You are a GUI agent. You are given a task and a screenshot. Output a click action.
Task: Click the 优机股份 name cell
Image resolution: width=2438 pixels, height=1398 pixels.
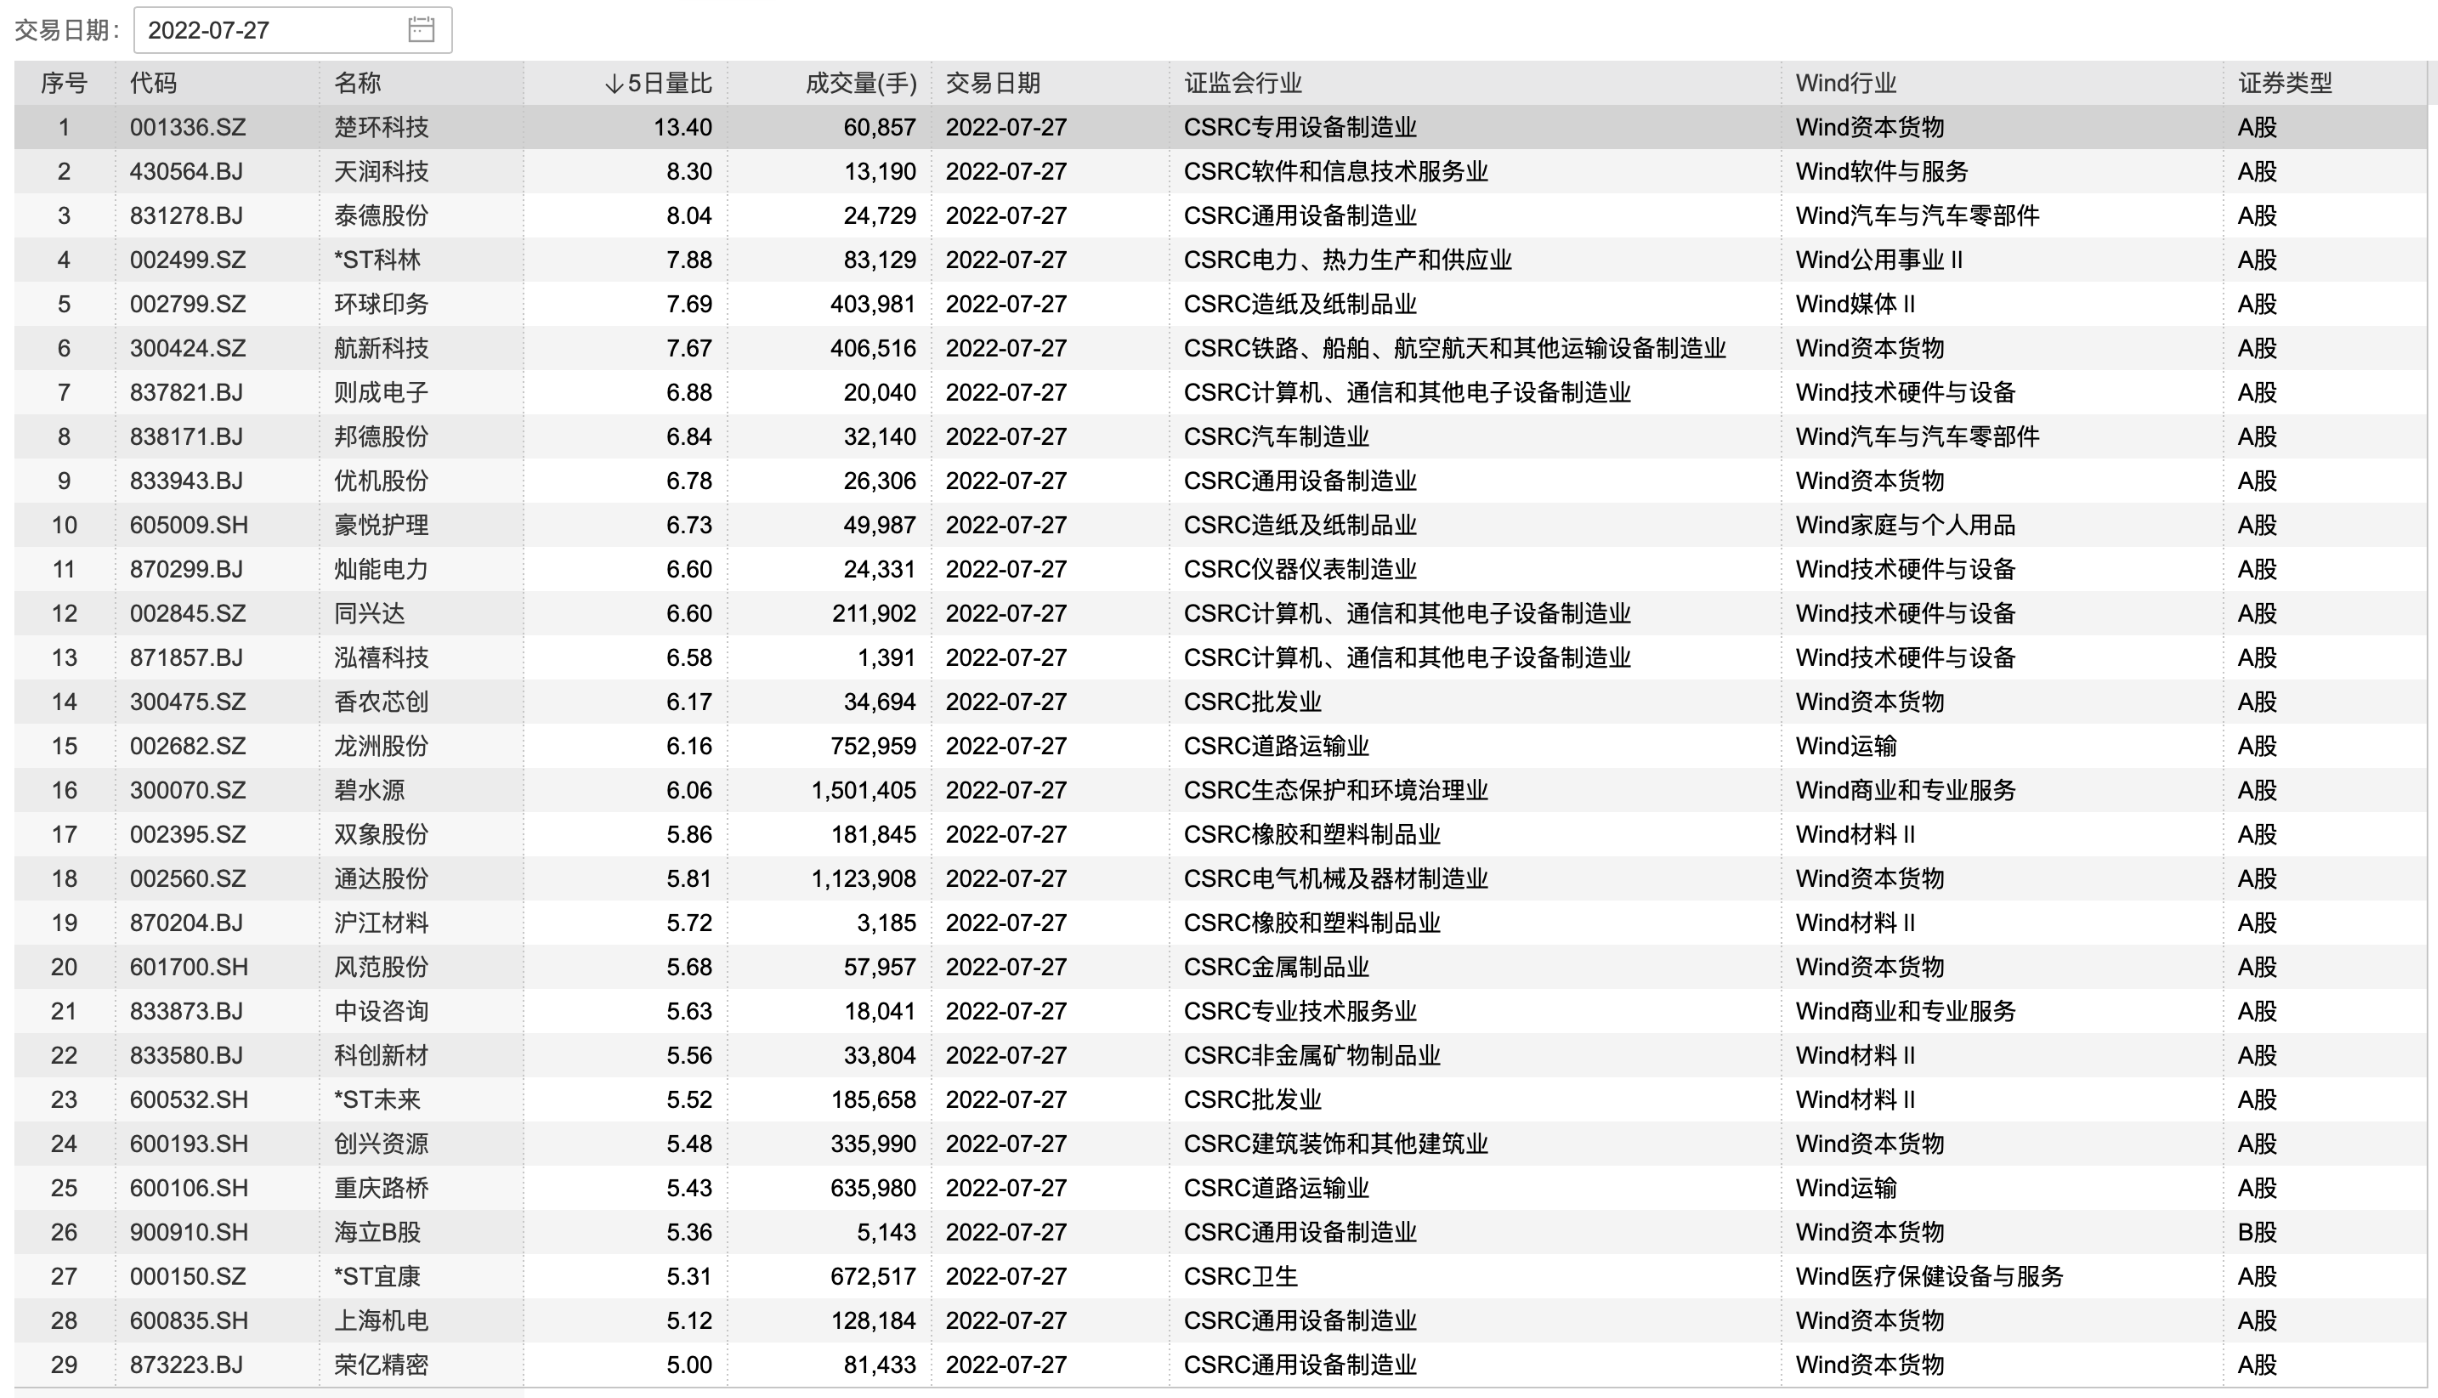pos(381,481)
